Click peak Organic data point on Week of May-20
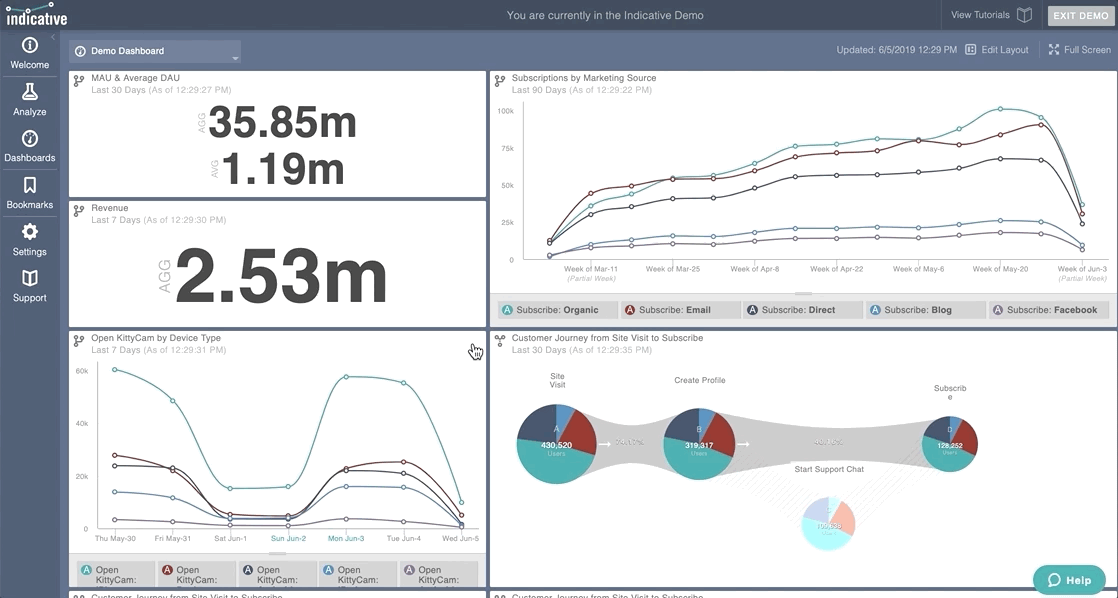The height and width of the screenshot is (598, 1118). coord(1000,109)
